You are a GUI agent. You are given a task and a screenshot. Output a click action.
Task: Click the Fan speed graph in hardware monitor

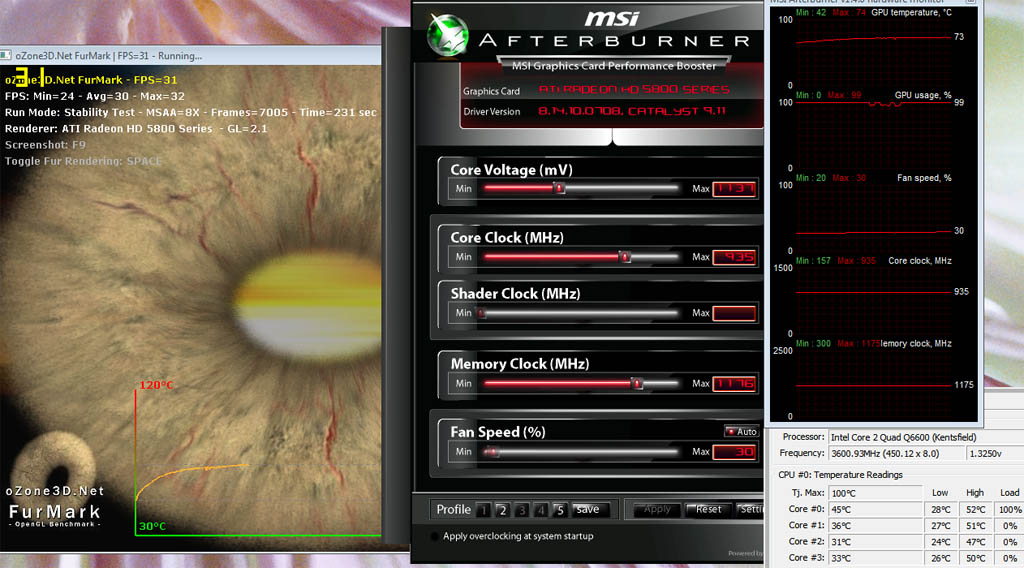click(873, 217)
